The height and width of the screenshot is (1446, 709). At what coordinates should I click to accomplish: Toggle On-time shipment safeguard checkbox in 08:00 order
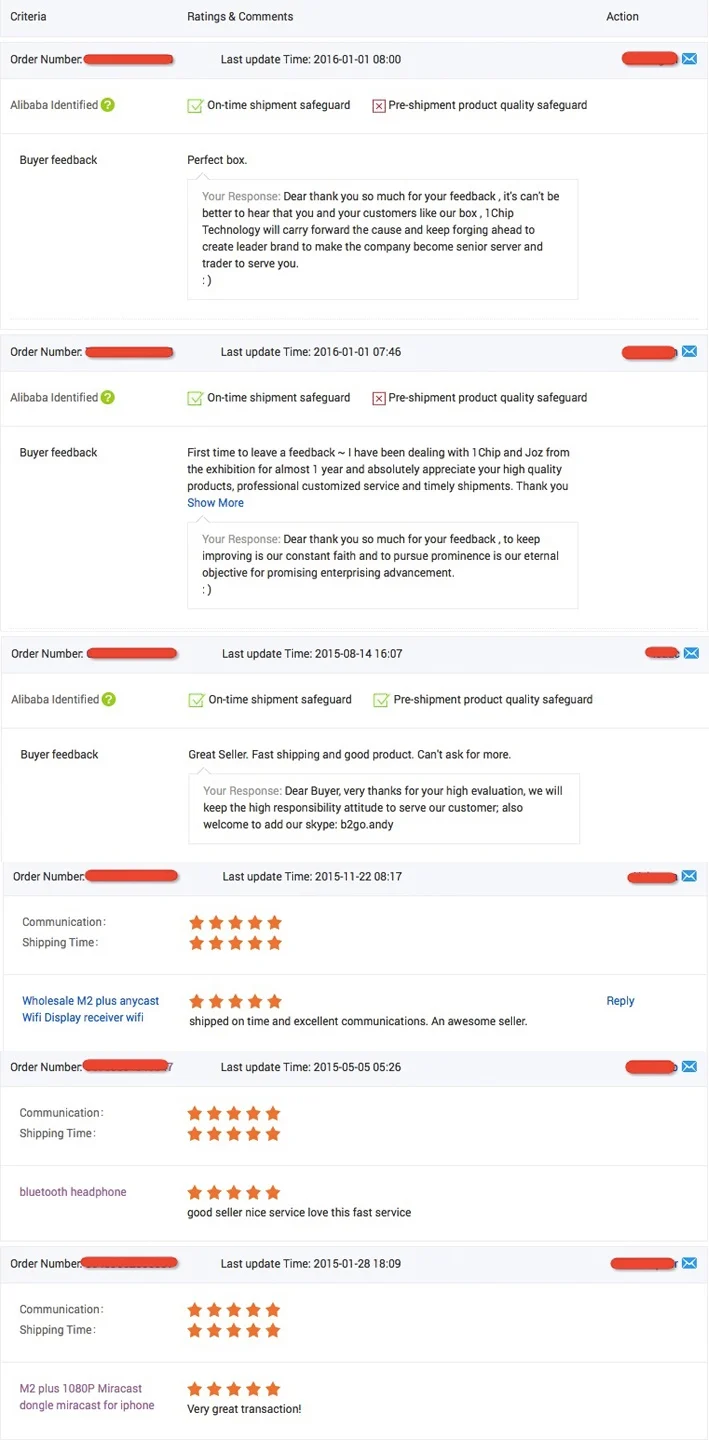pos(195,105)
